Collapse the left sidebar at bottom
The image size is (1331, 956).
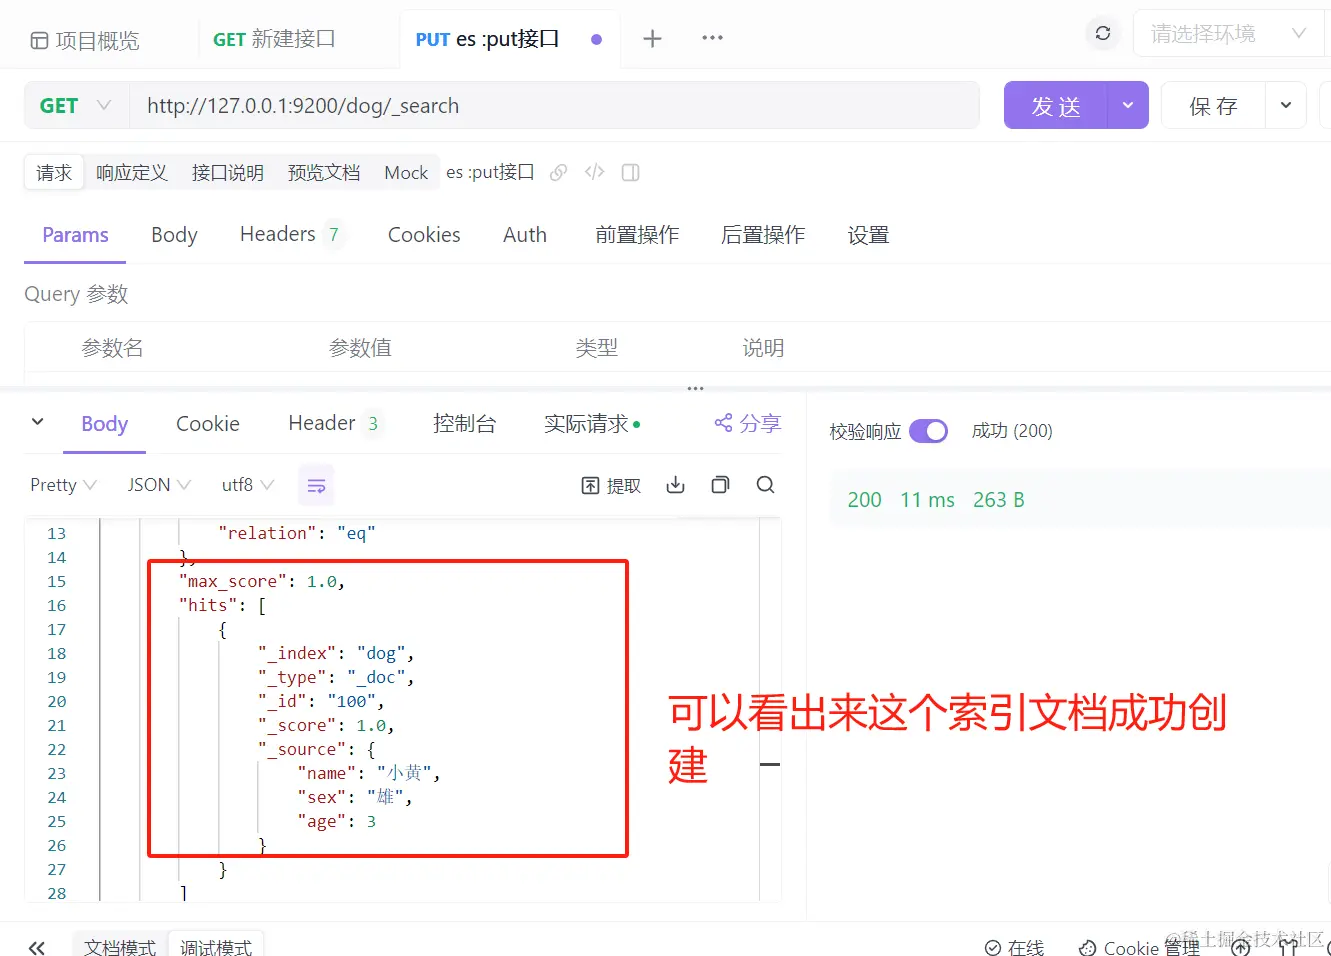pos(37,947)
